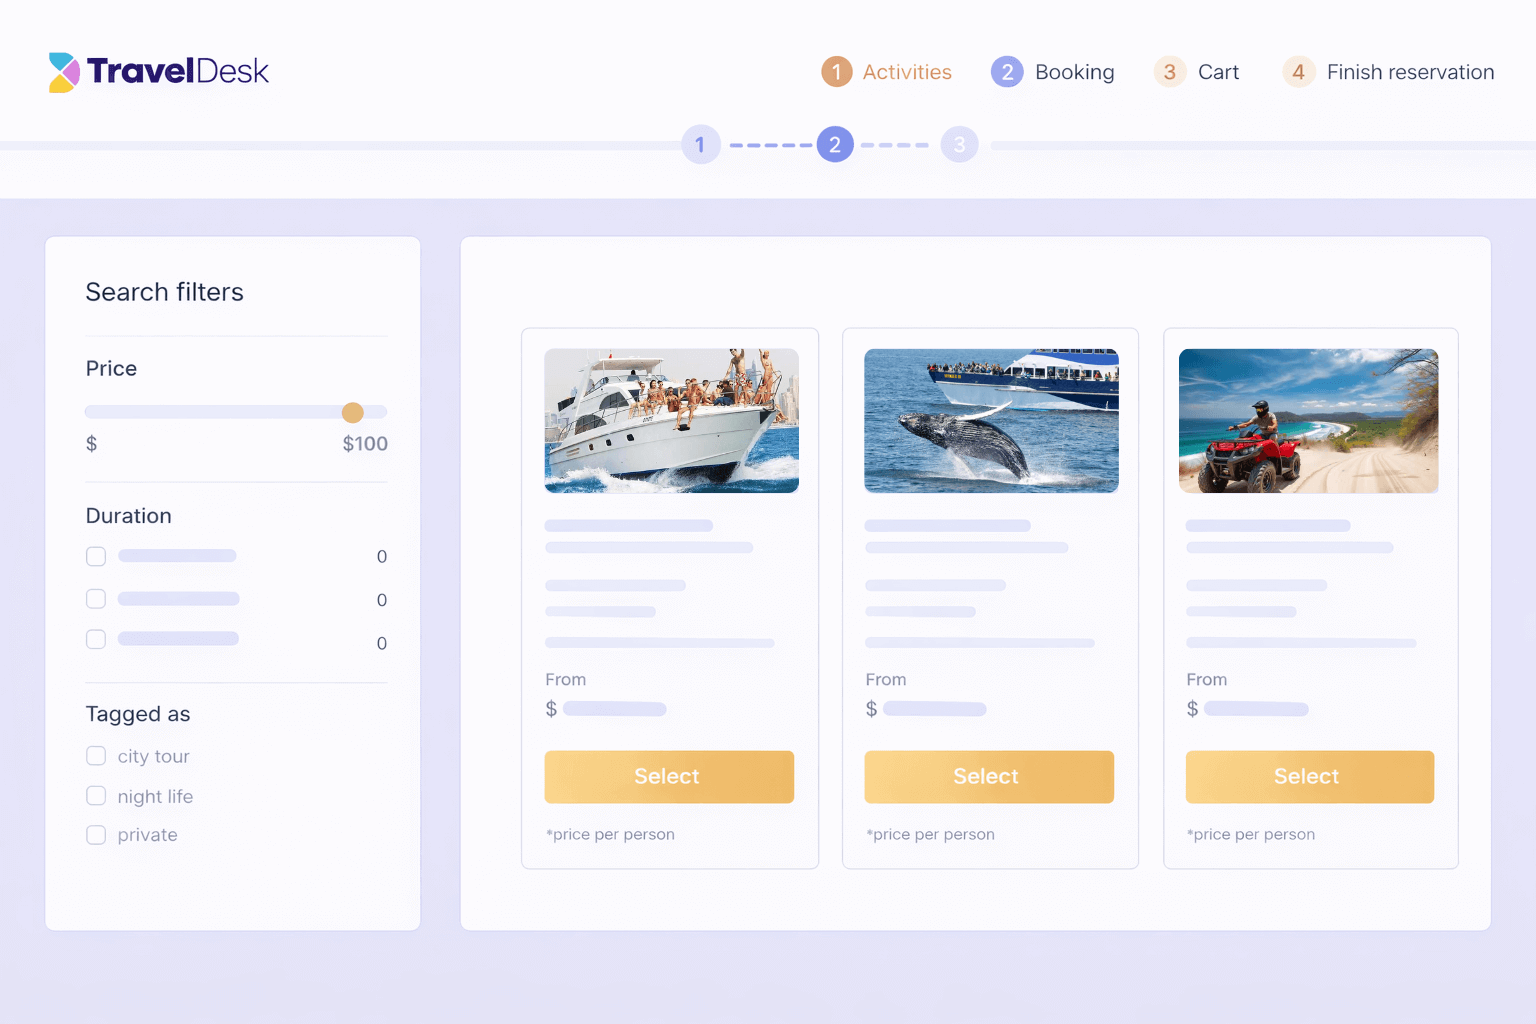The height and width of the screenshot is (1024, 1536).
Task: Click the Price slider handle
Action: 353,412
